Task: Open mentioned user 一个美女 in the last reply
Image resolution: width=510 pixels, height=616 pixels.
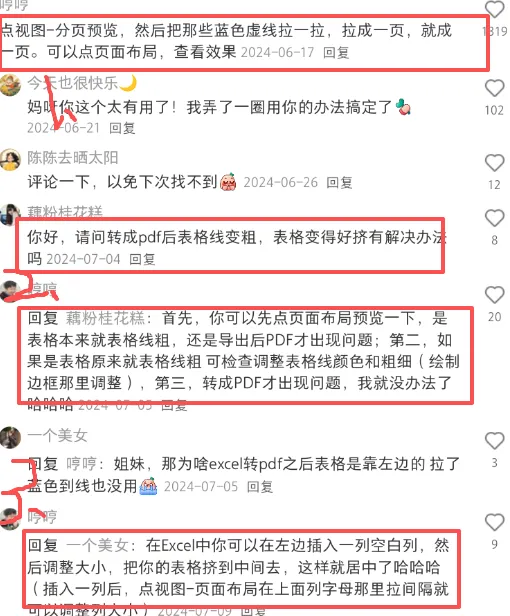Action: (97, 545)
